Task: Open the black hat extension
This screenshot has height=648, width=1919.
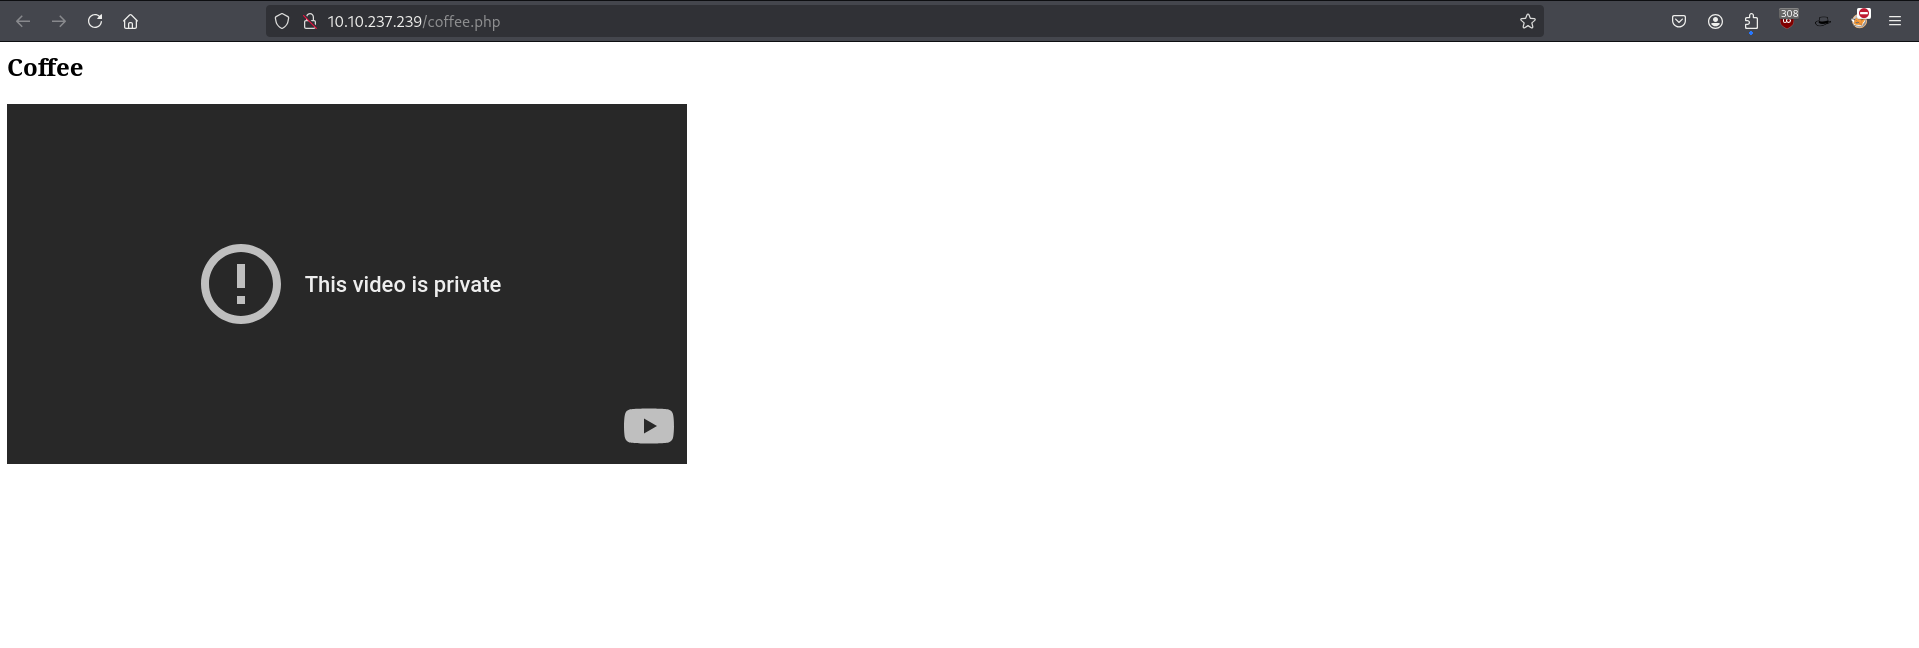Action: 1823,21
